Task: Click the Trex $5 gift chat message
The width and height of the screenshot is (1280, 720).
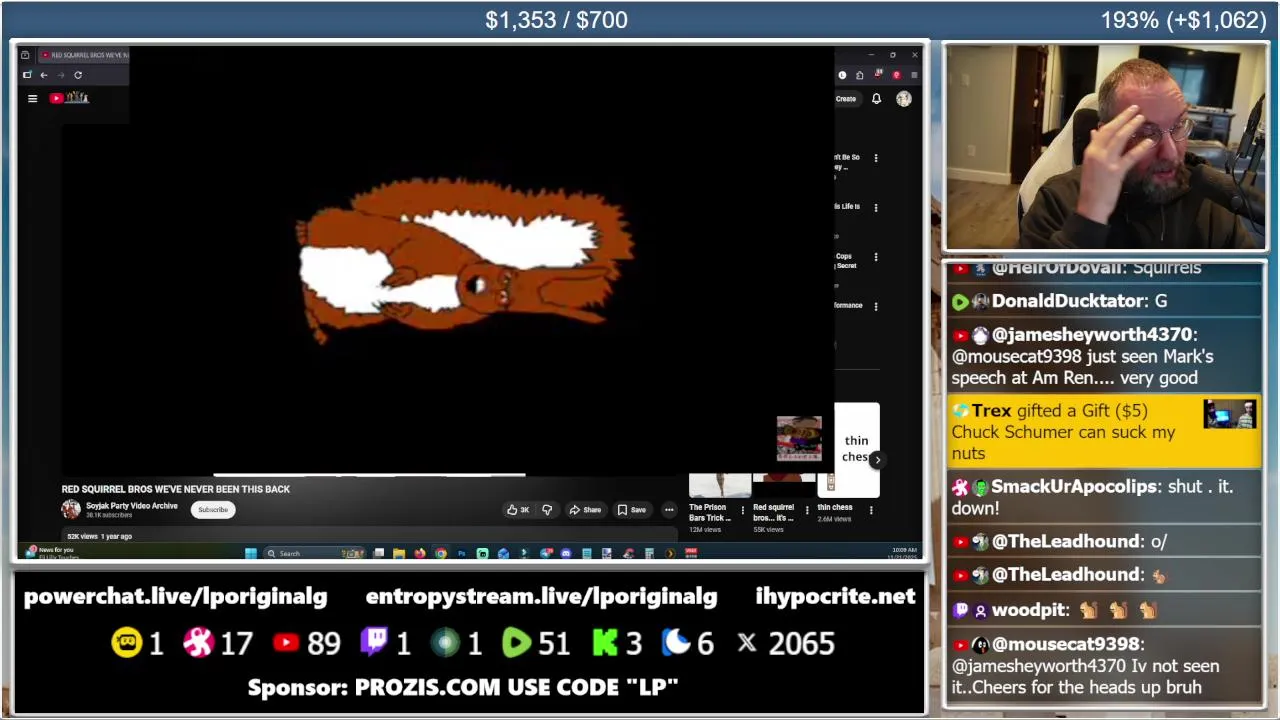Action: coord(1104,432)
